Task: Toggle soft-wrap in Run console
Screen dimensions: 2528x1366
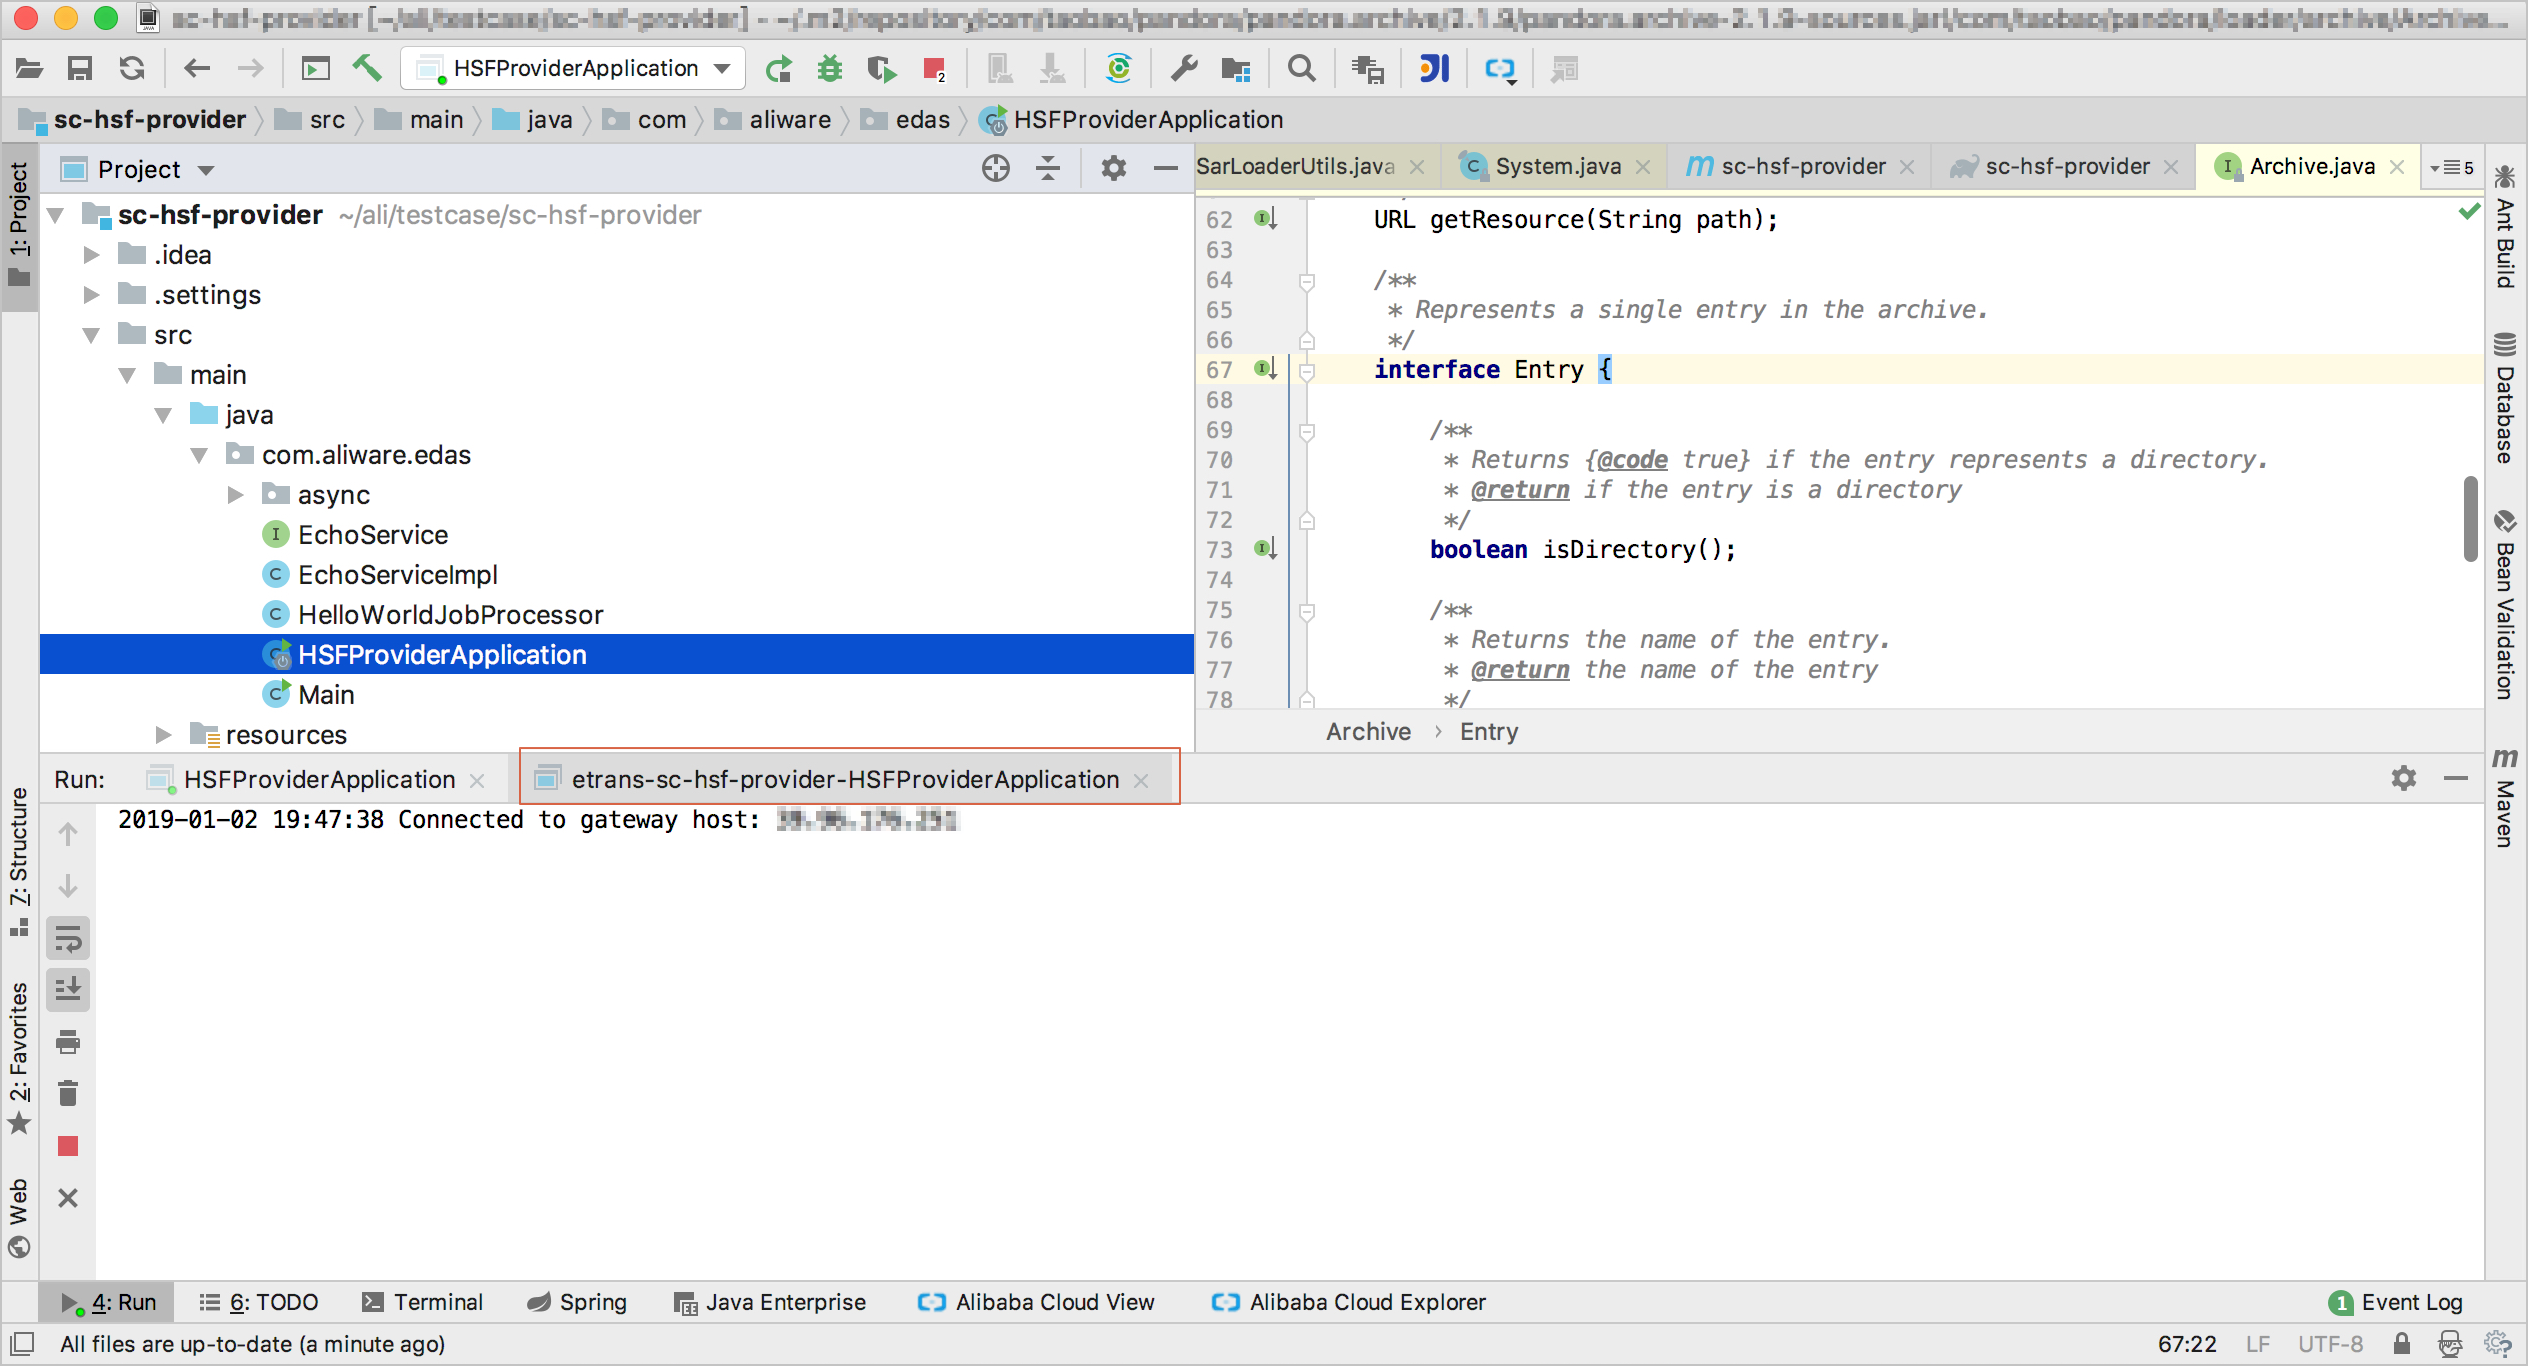Action: click(x=68, y=938)
